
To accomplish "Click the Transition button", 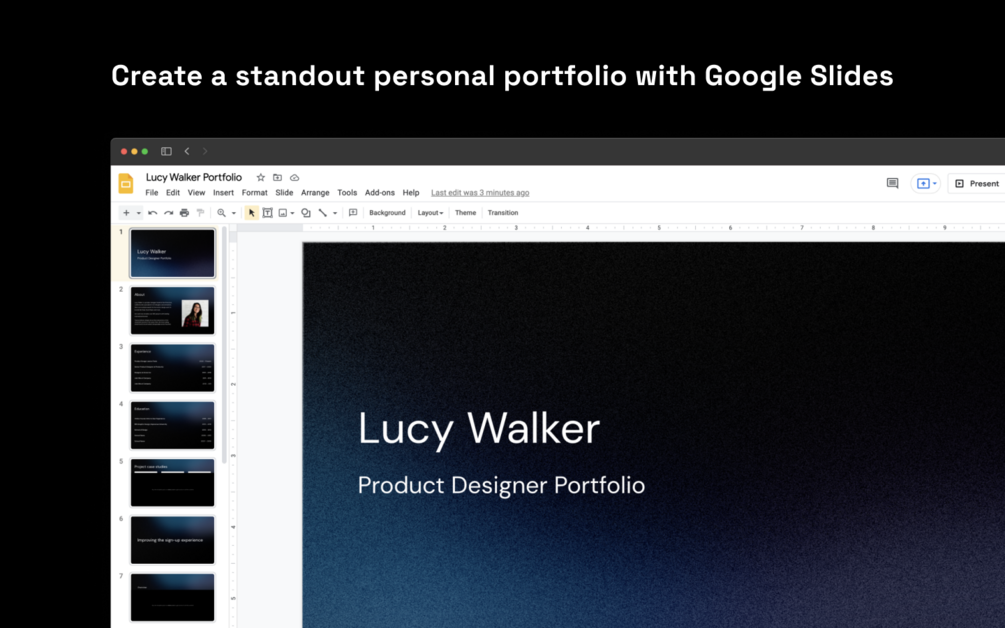I will 502,213.
